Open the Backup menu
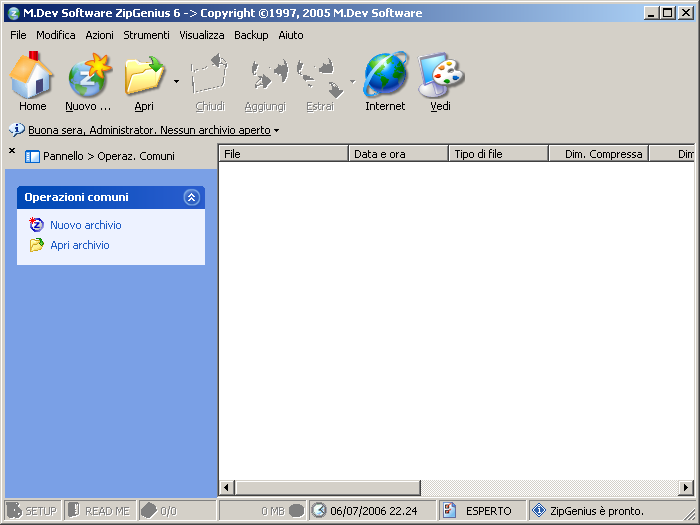 pyautogui.click(x=251, y=35)
